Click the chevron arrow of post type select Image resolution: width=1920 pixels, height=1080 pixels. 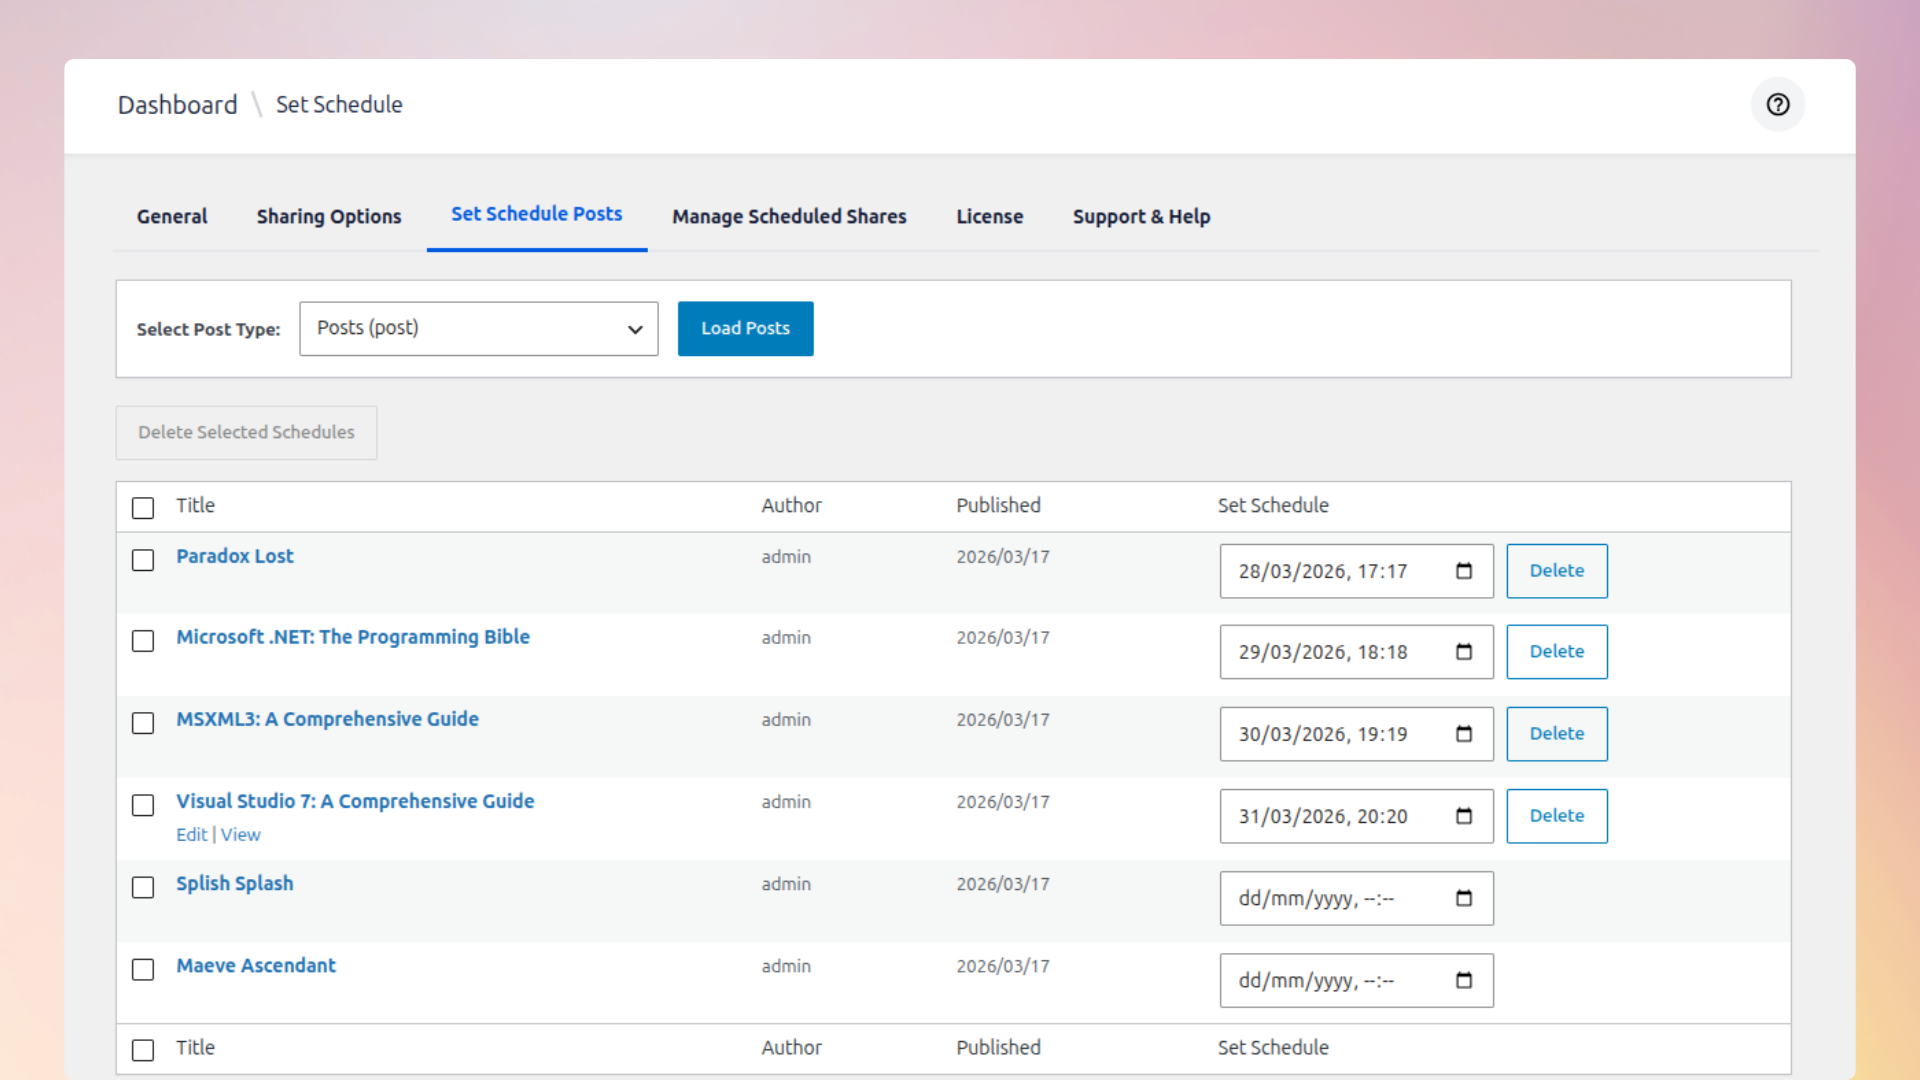(x=635, y=329)
